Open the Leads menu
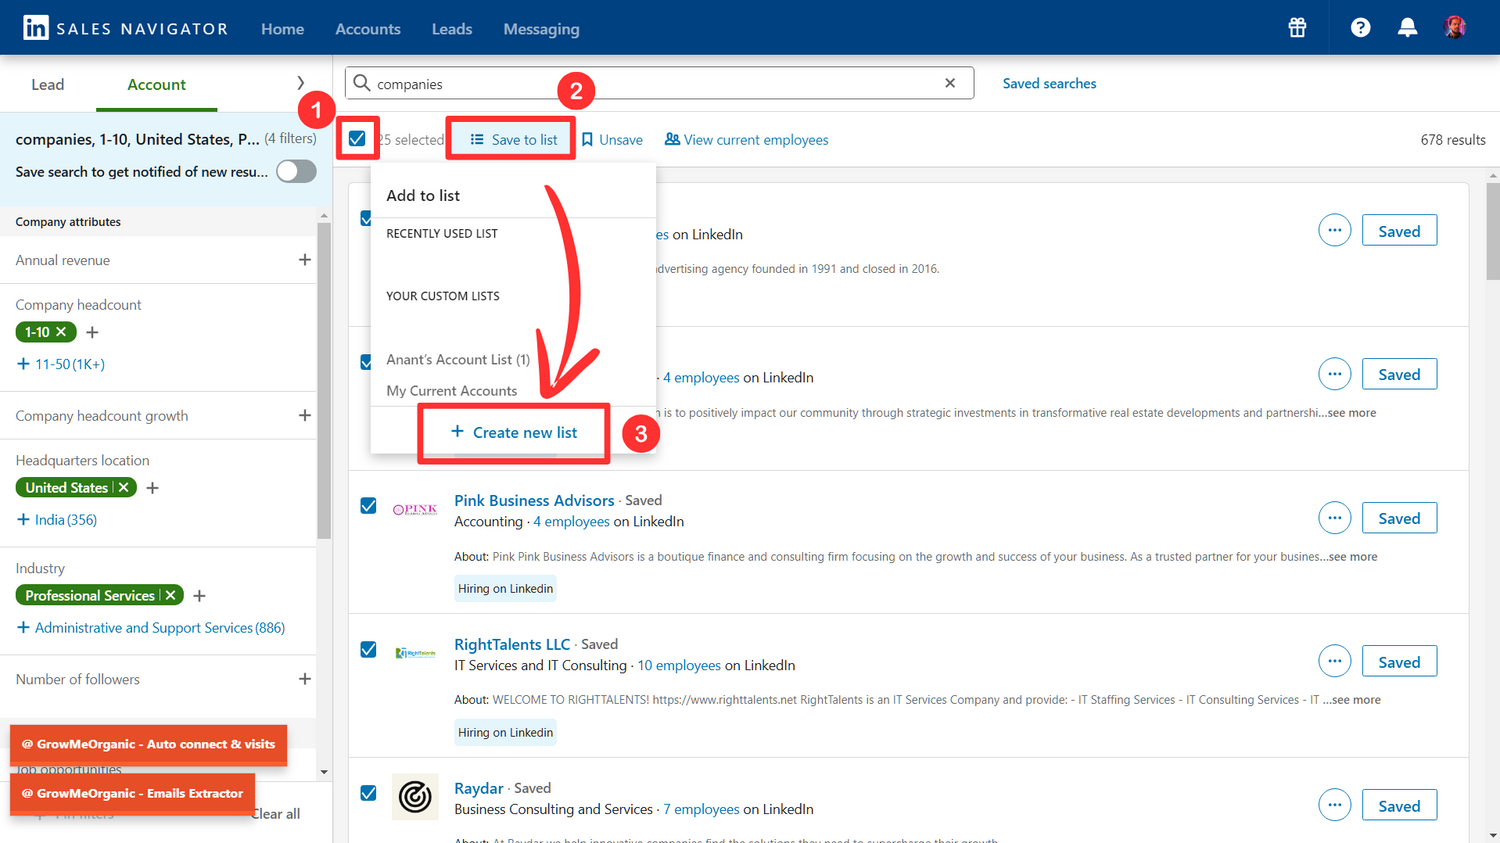The width and height of the screenshot is (1500, 843). tap(452, 29)
